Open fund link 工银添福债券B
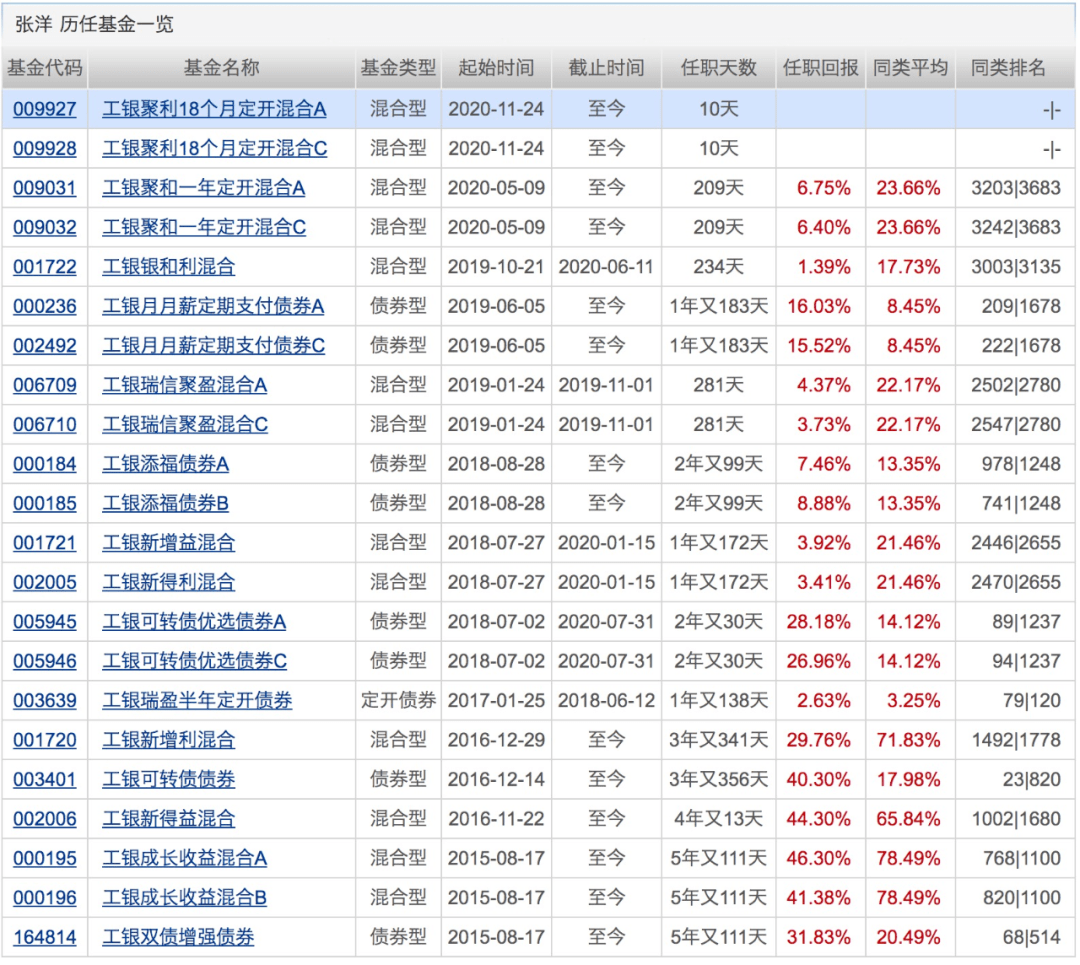Screen dimensions: 1080x965 166,504
